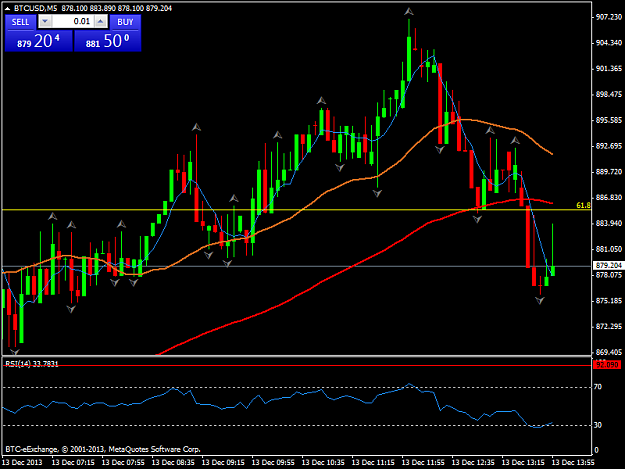Click the 886.830 price scale value
This screenshot has height=469, width=625.
coord(608,197)
